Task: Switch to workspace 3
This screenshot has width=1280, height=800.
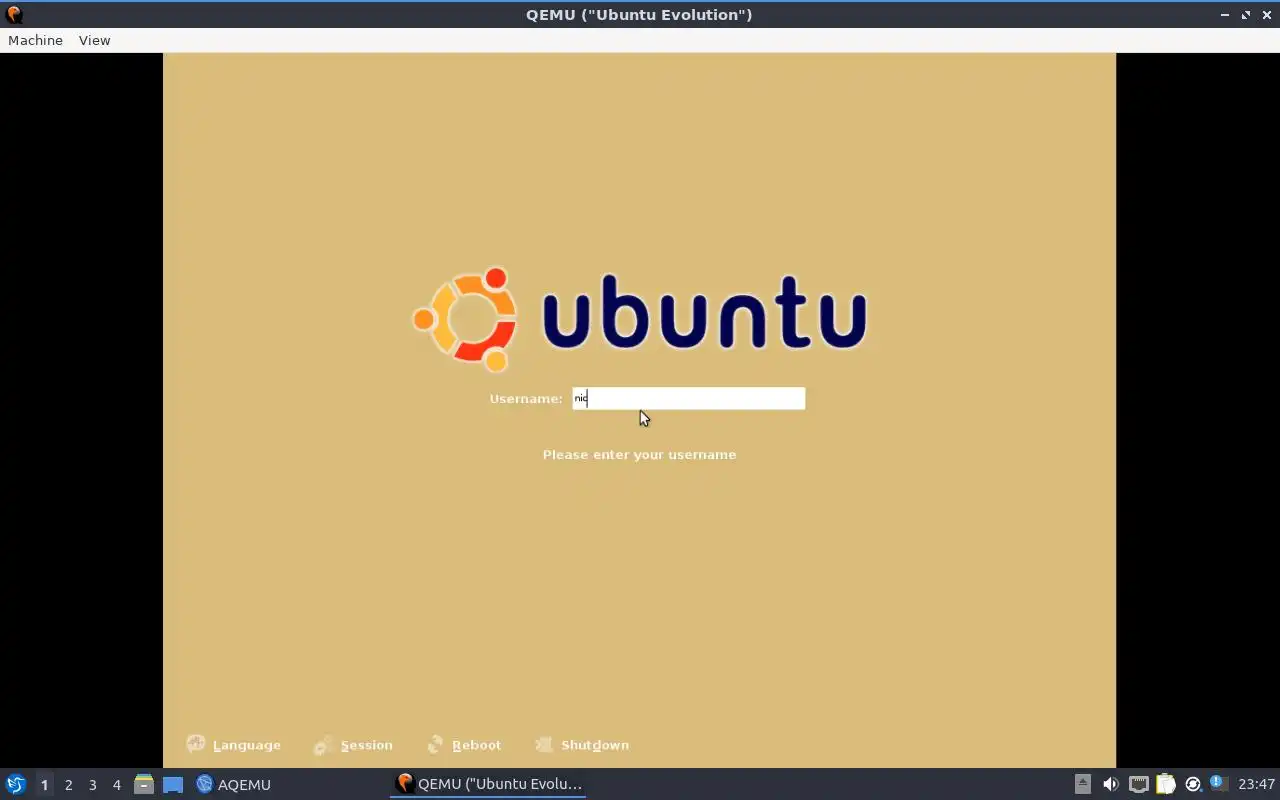Action: click(x=92, y=785)
